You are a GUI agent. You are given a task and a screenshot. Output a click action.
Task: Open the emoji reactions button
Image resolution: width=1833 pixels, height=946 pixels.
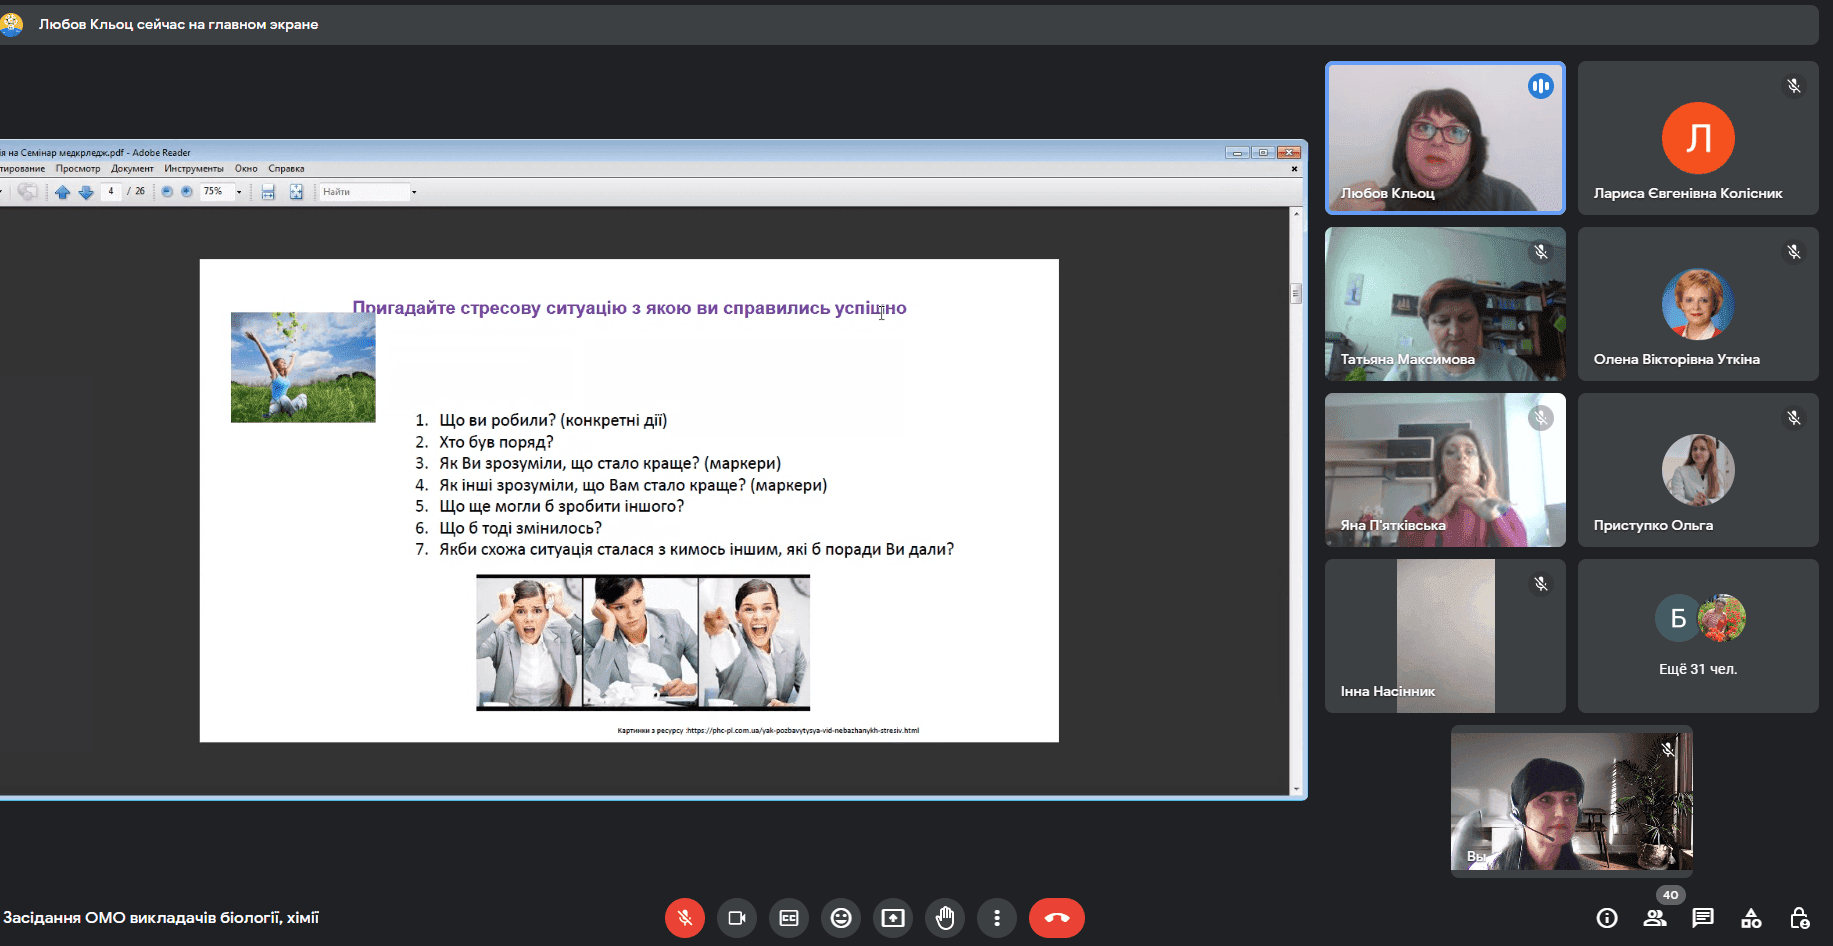(841, 918)
